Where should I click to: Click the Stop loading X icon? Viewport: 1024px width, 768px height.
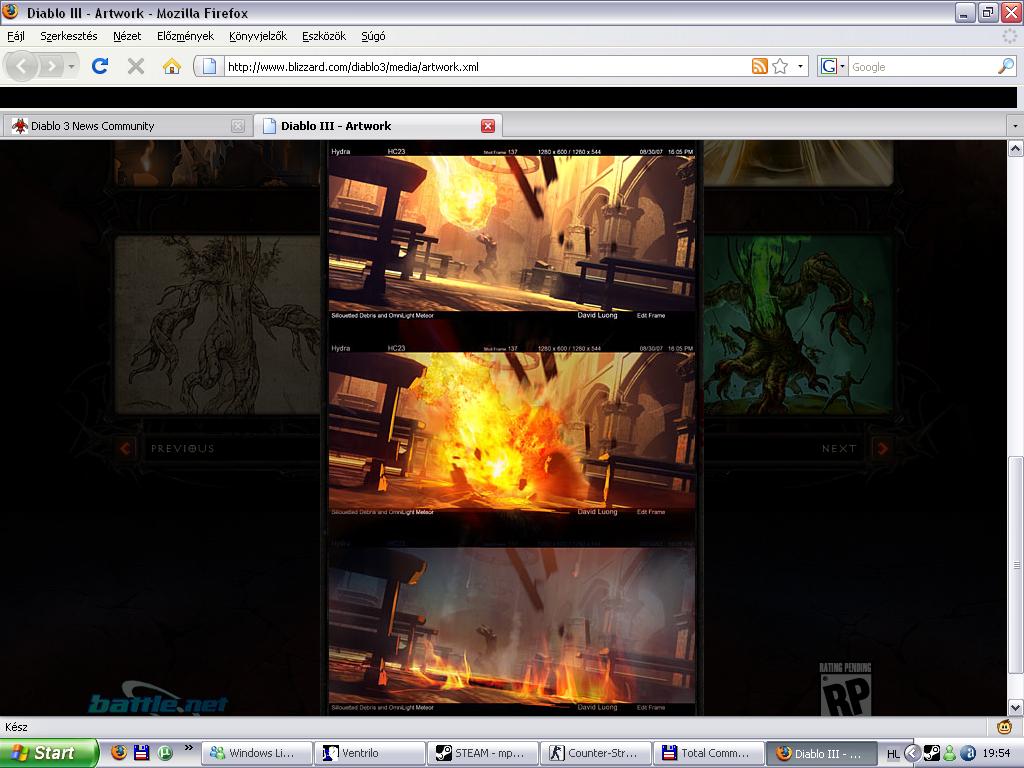(x=135, y=66)
